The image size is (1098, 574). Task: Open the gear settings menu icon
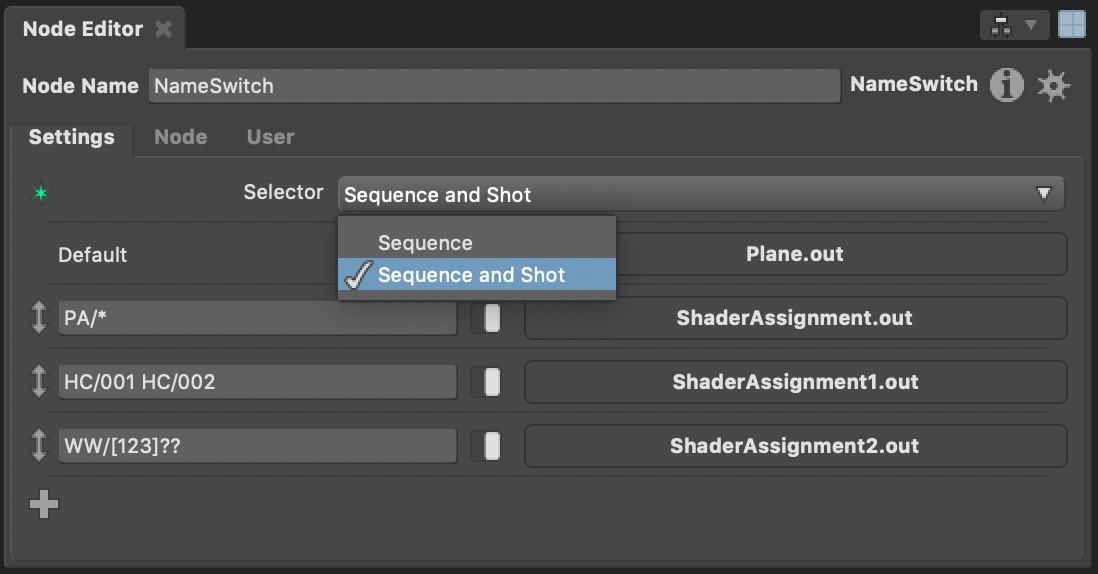[1053, 86]
